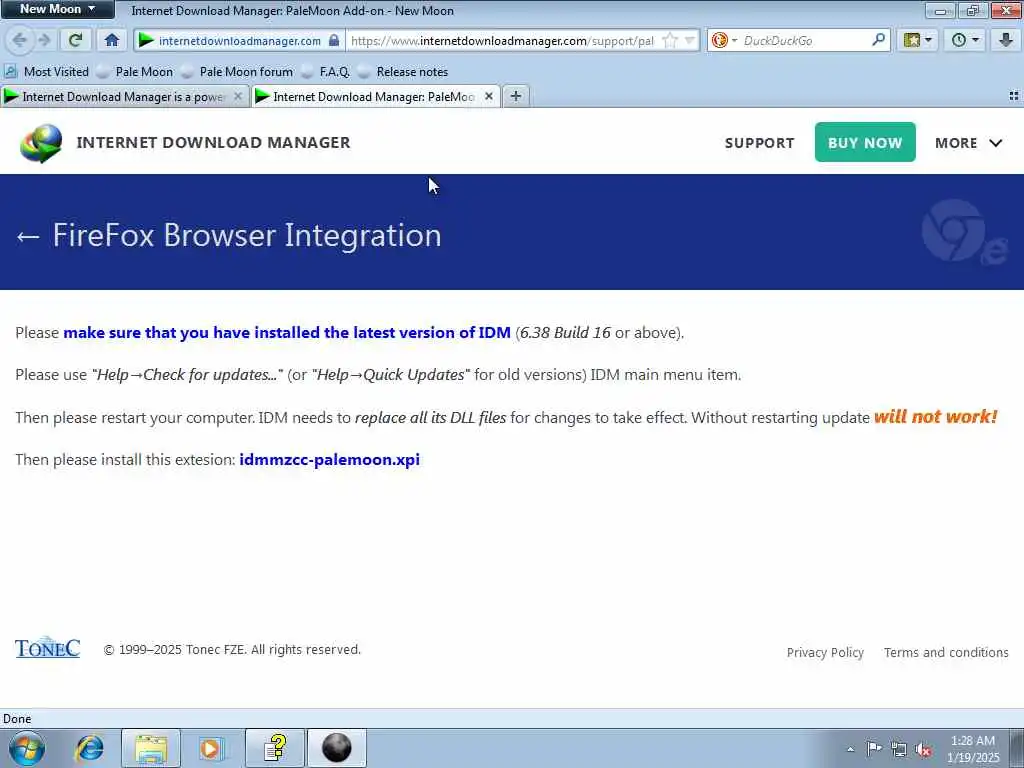Screen dimensions: 1024x768
Task: Close the PaleMoon Add-on tab
Action: point(488,97)
